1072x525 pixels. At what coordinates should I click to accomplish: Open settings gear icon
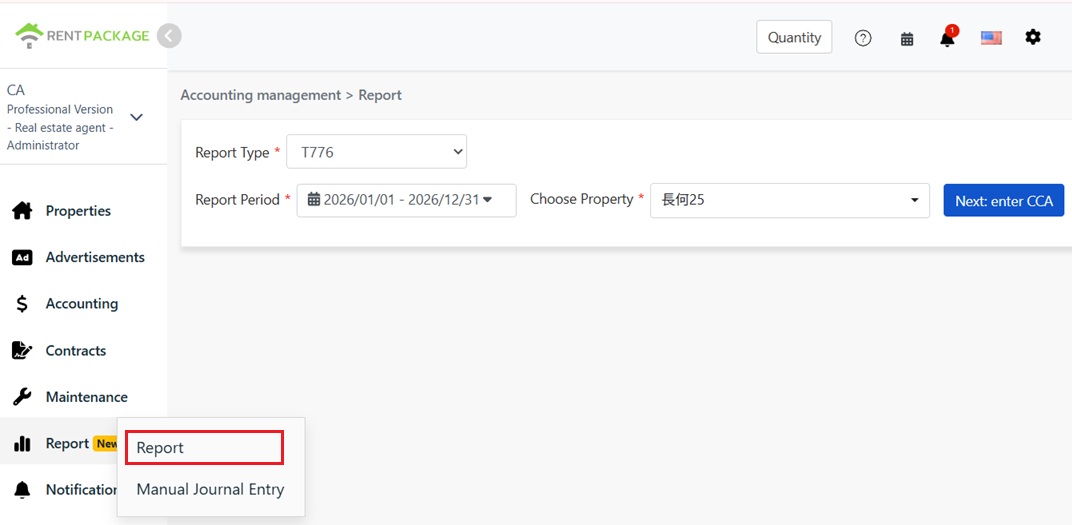pos(1032,37)
